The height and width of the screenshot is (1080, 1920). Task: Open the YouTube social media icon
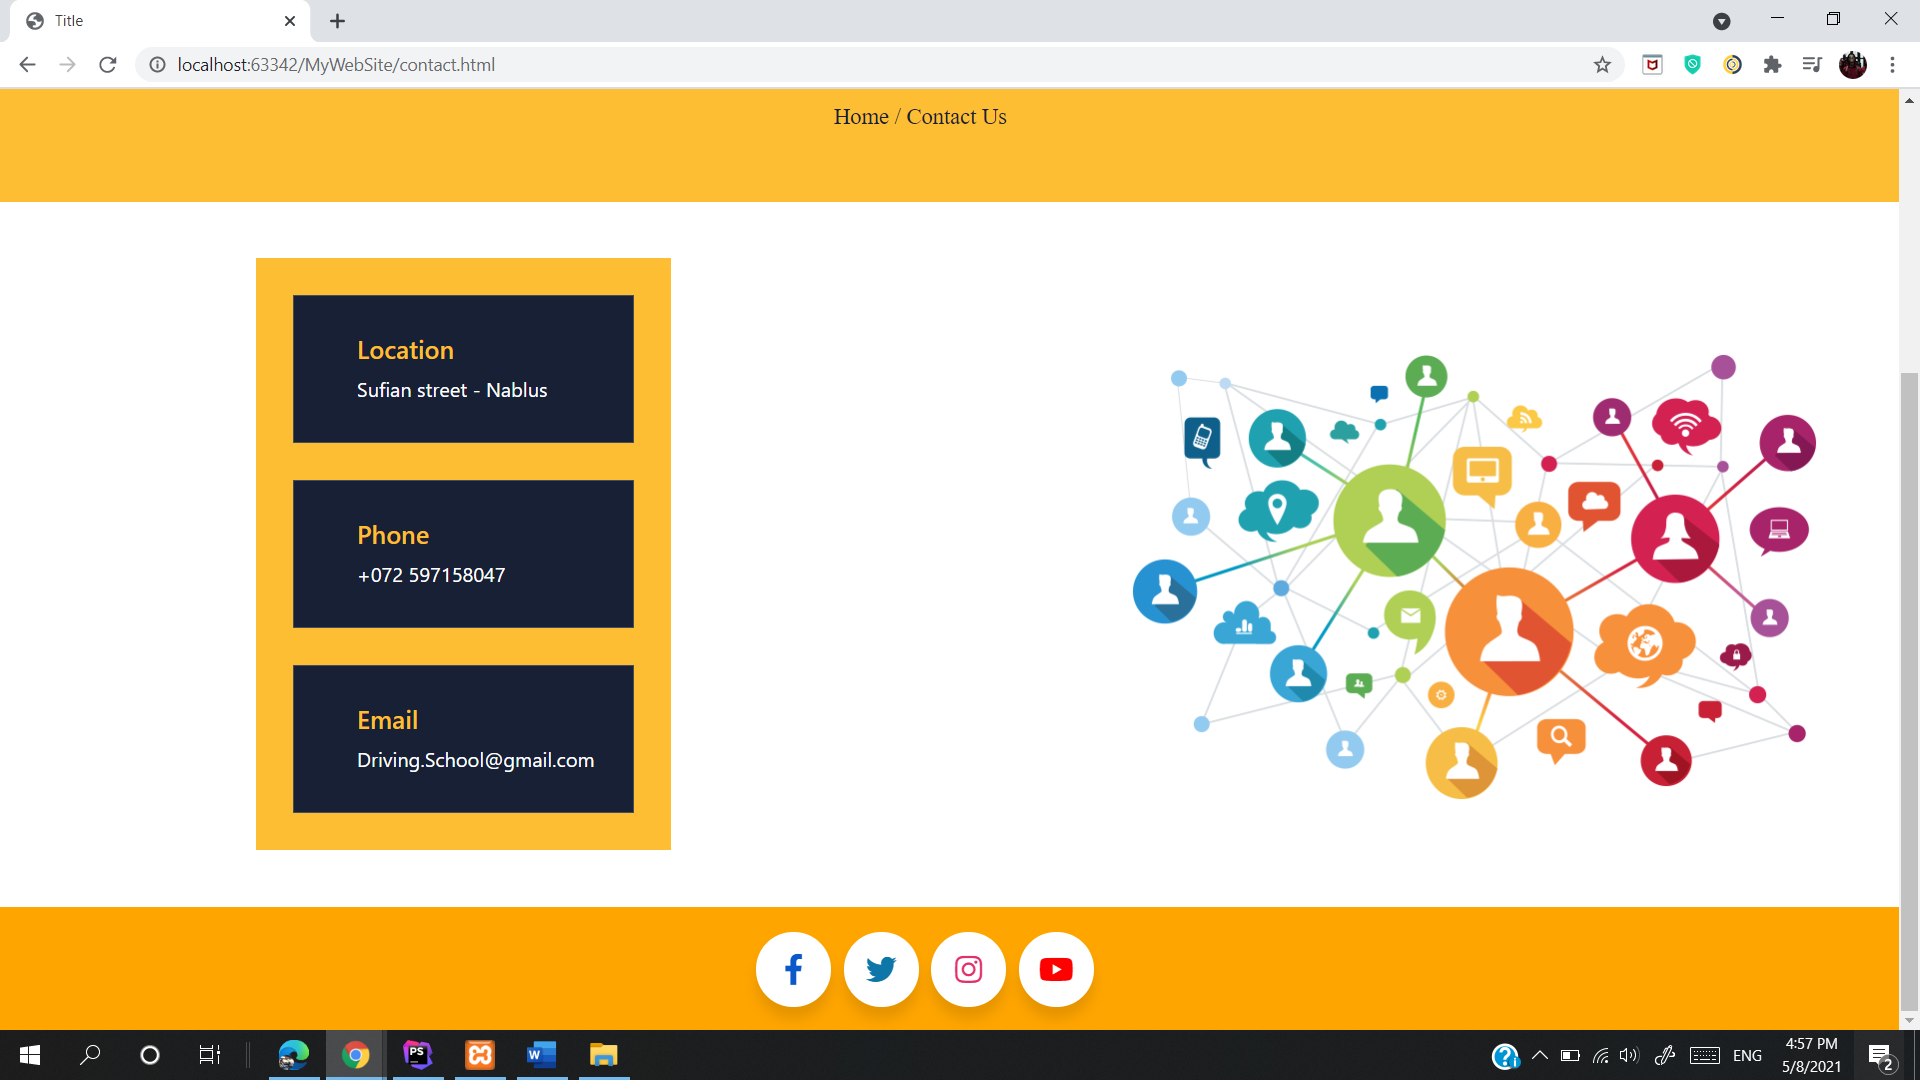[1056, 969]
